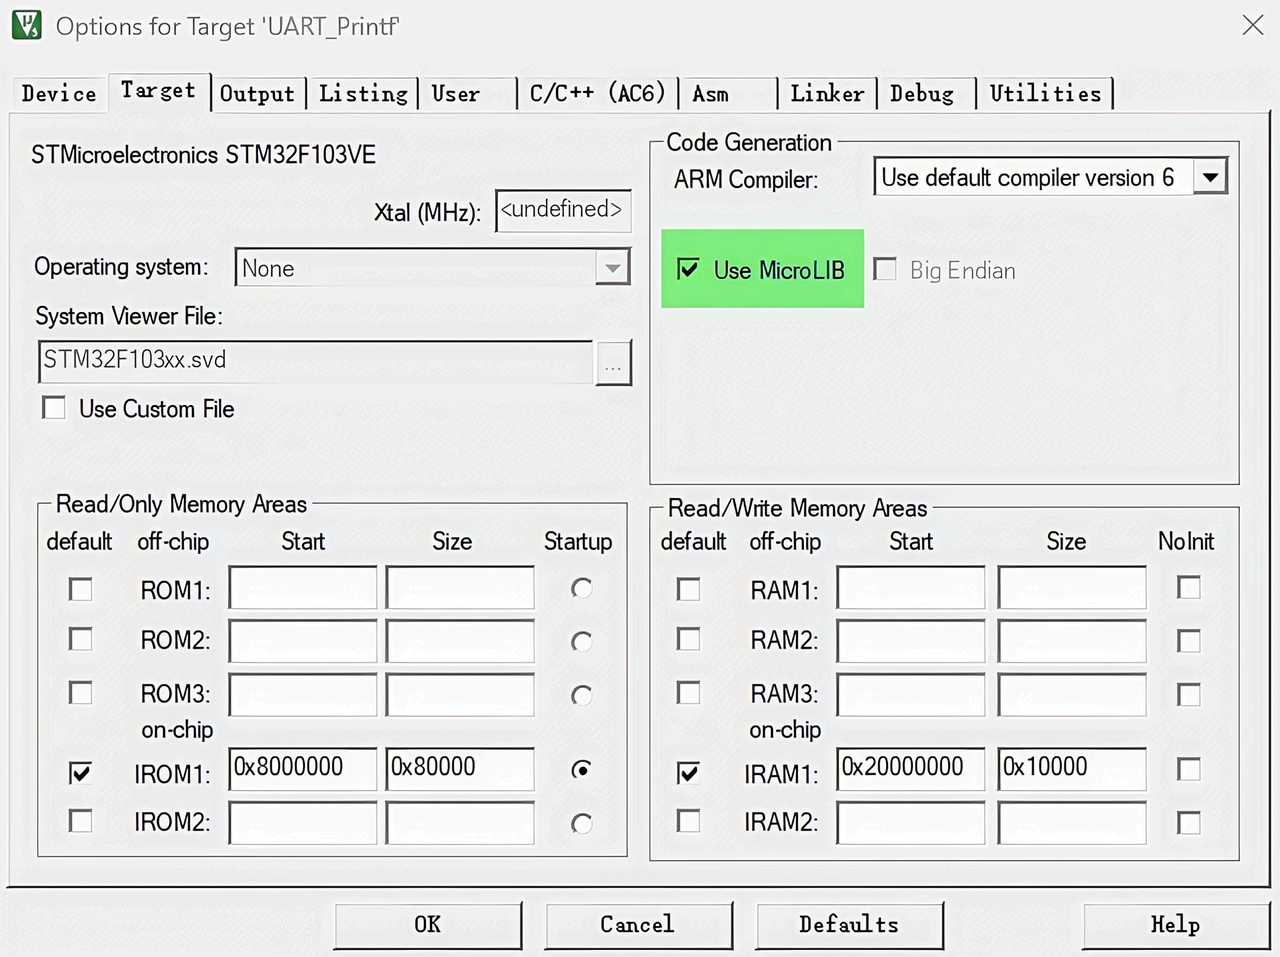
Task: Expand the Operating system dropdown
Action: [612, 268]
